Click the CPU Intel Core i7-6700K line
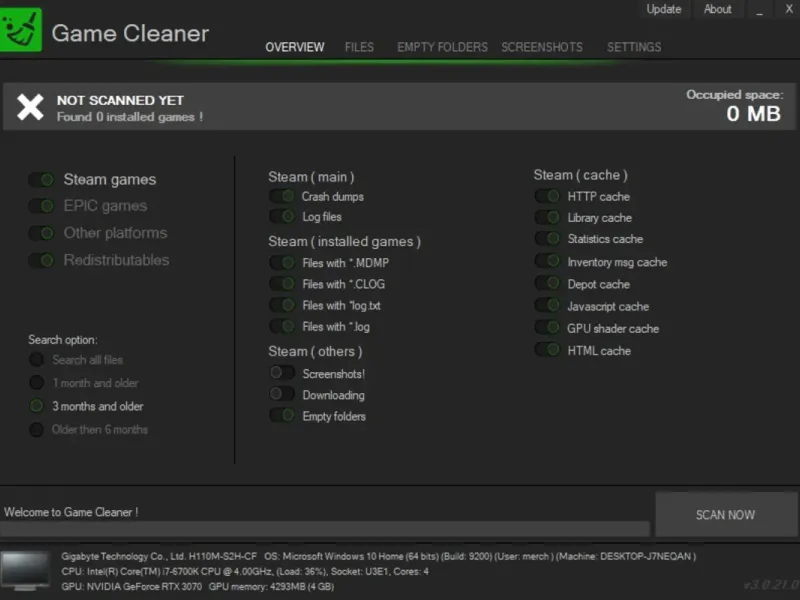This screenshot has width=800, height=600. [x=244, y=572]
